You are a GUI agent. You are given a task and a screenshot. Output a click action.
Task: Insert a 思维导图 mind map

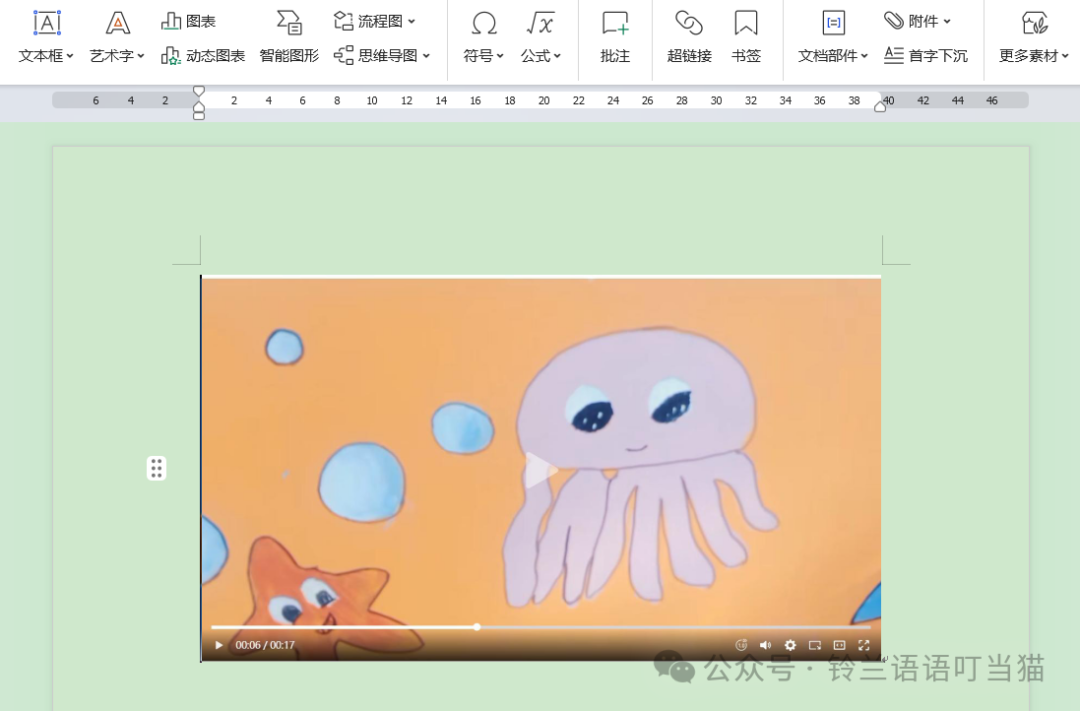(x=382, y=55)
